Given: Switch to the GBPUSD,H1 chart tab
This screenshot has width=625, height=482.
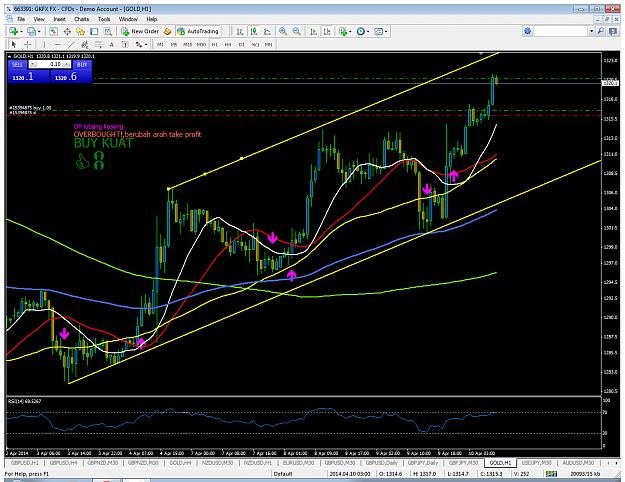Looking at the screenshot, I should click(25, 463).
